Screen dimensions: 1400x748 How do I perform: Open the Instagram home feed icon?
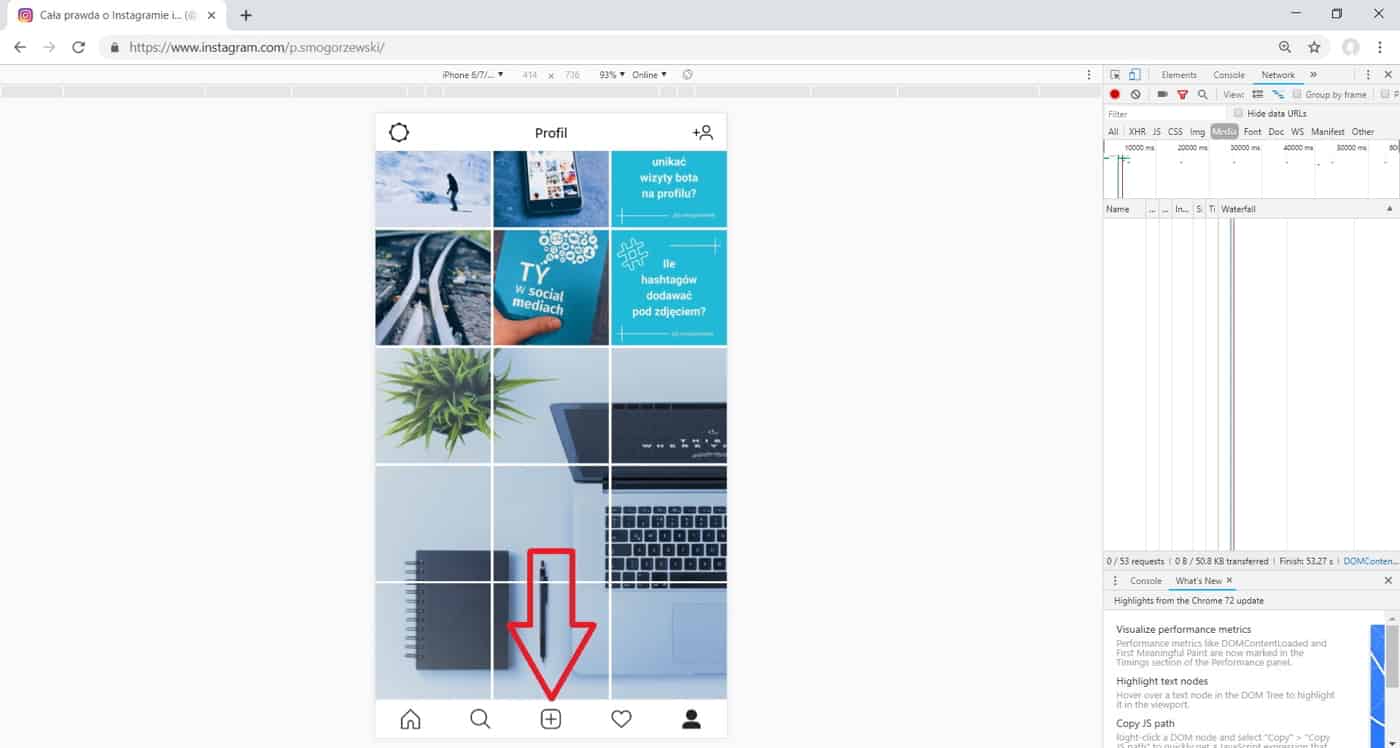click(410, 719)
